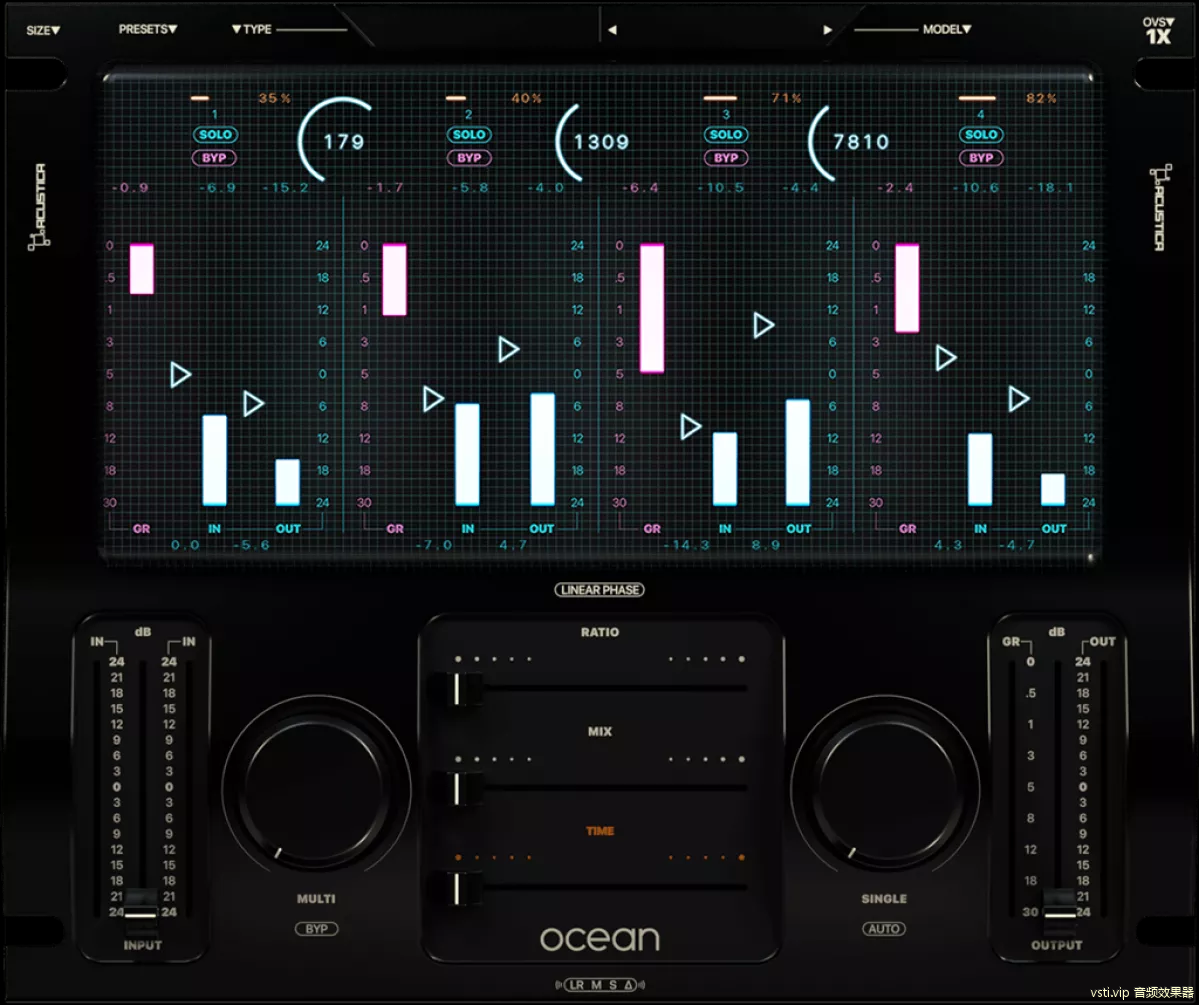Bypass band 3 with BYP

pyautogui.click(x=726, y=158)
